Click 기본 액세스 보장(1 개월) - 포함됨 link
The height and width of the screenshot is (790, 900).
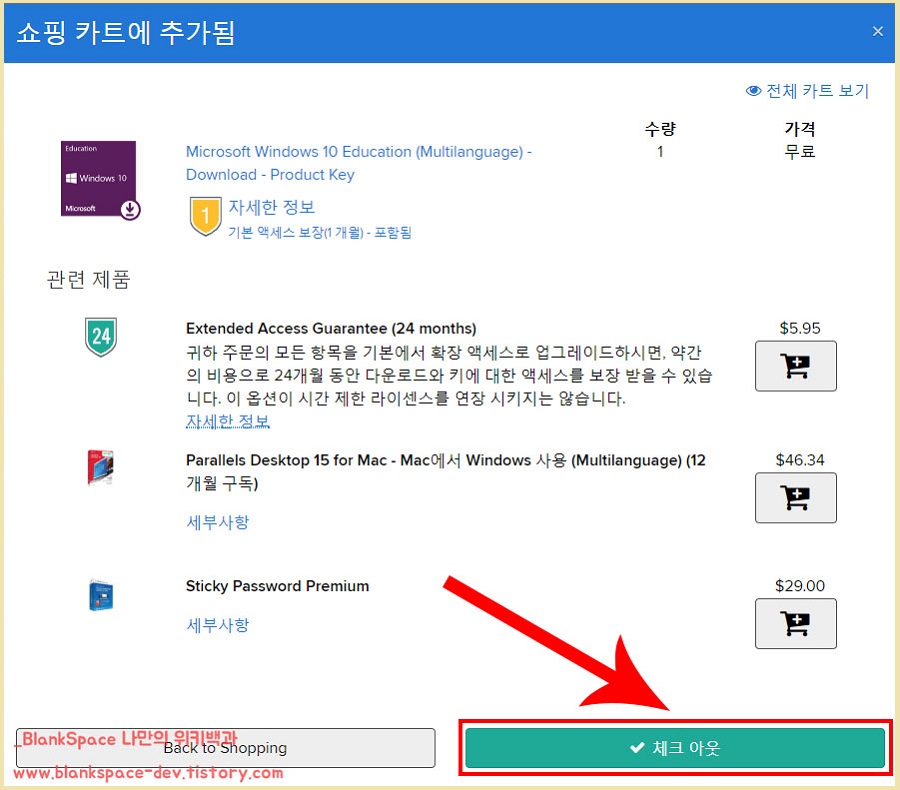(x=320, y=233)
